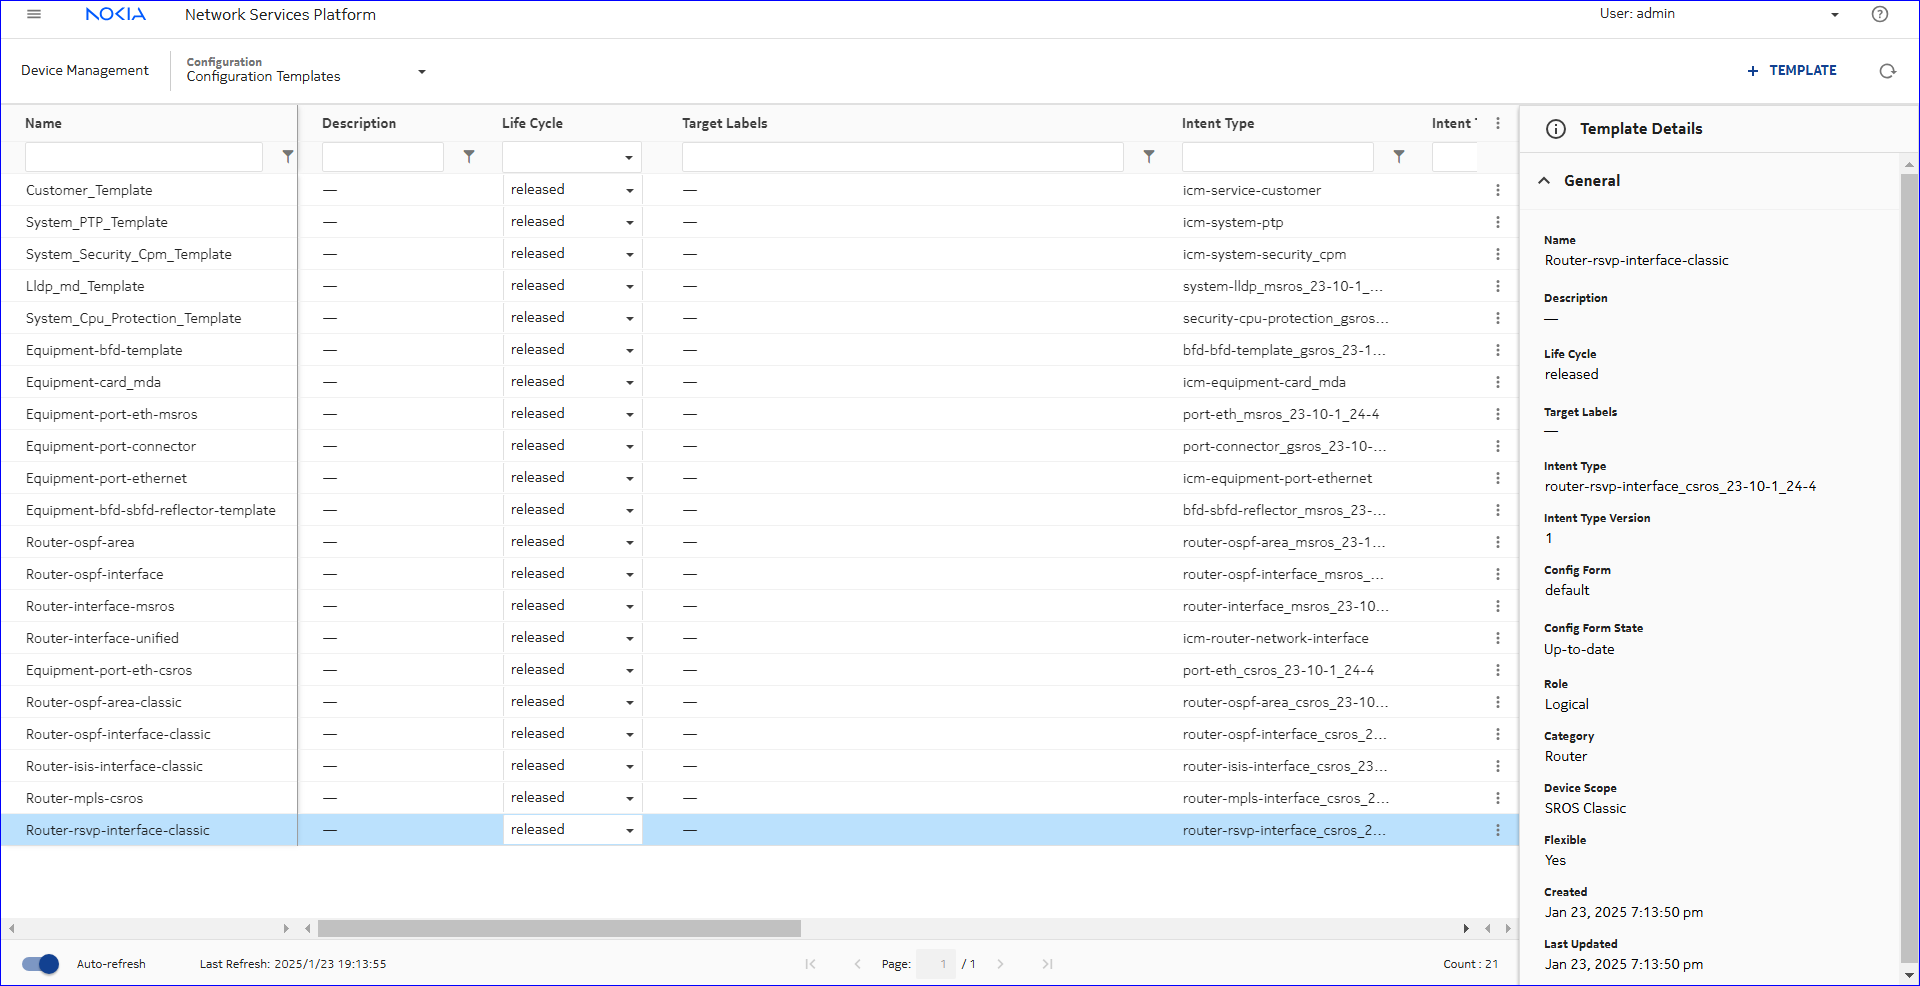Open the User: admin menu
This screenshot has height=986, width=1920.
1834,15
